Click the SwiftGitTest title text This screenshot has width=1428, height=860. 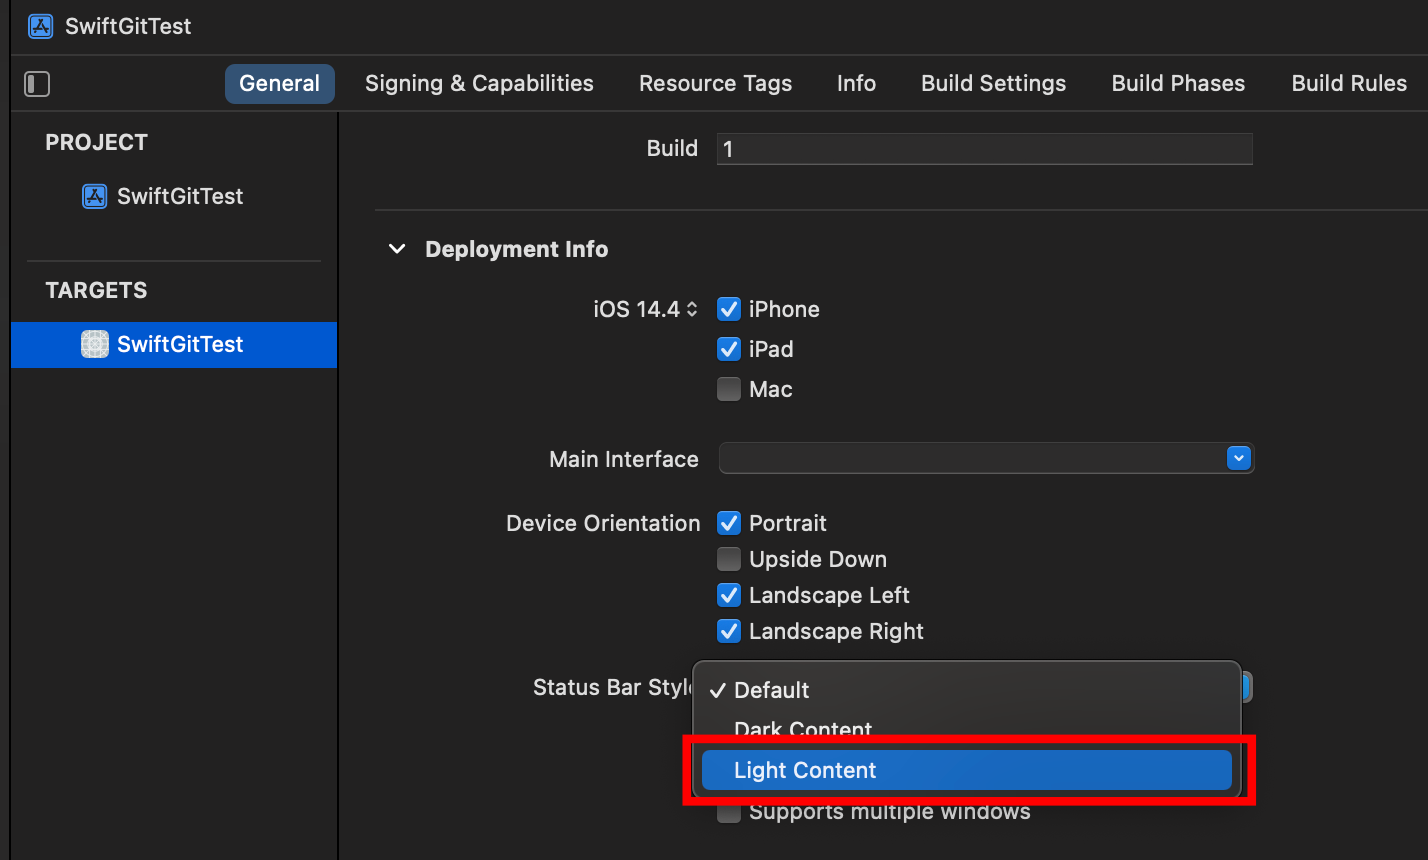[x=128, y=26]
